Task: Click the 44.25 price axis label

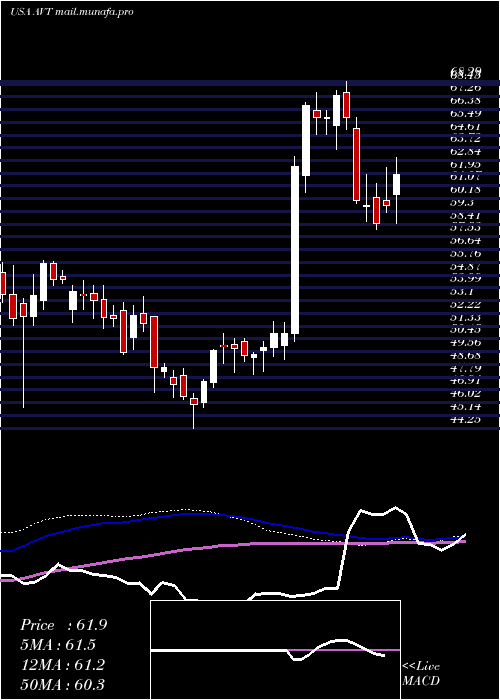Action: point(466,419)
